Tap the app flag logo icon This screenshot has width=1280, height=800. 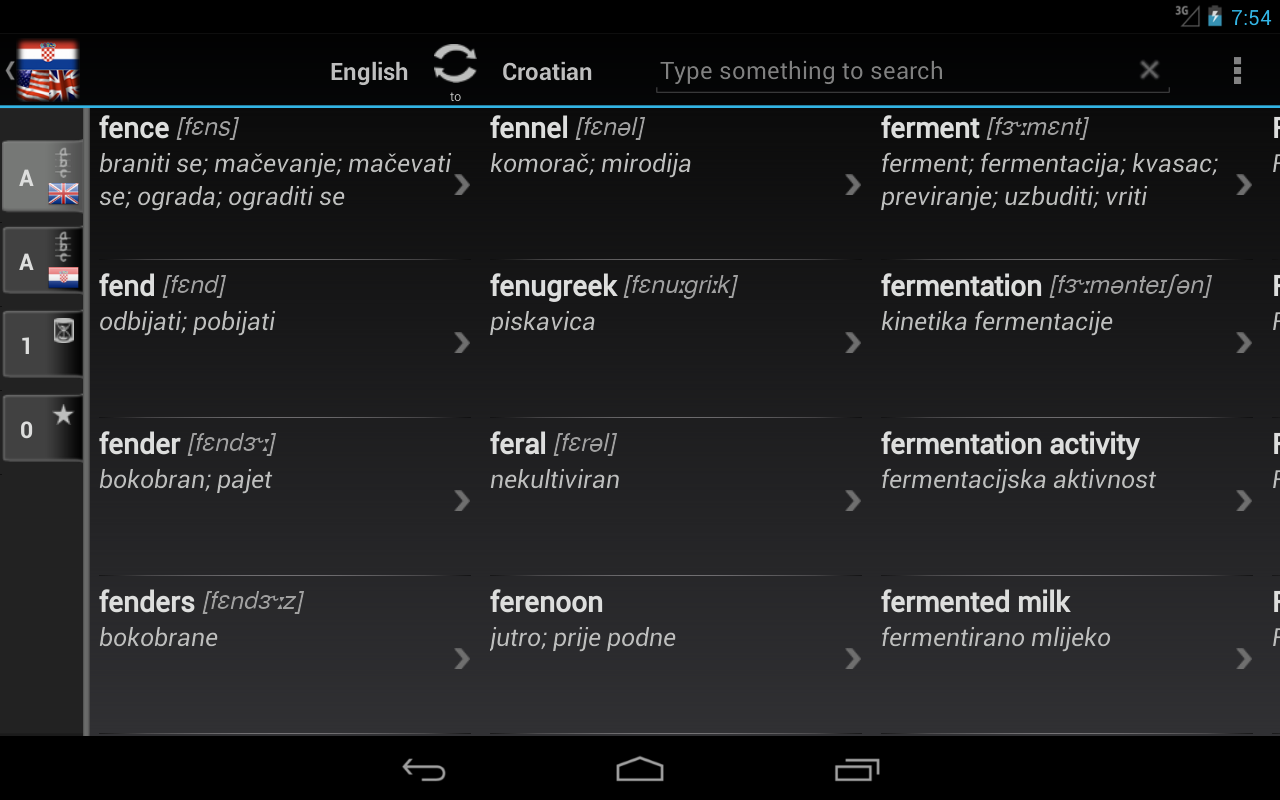pos(47,71)
